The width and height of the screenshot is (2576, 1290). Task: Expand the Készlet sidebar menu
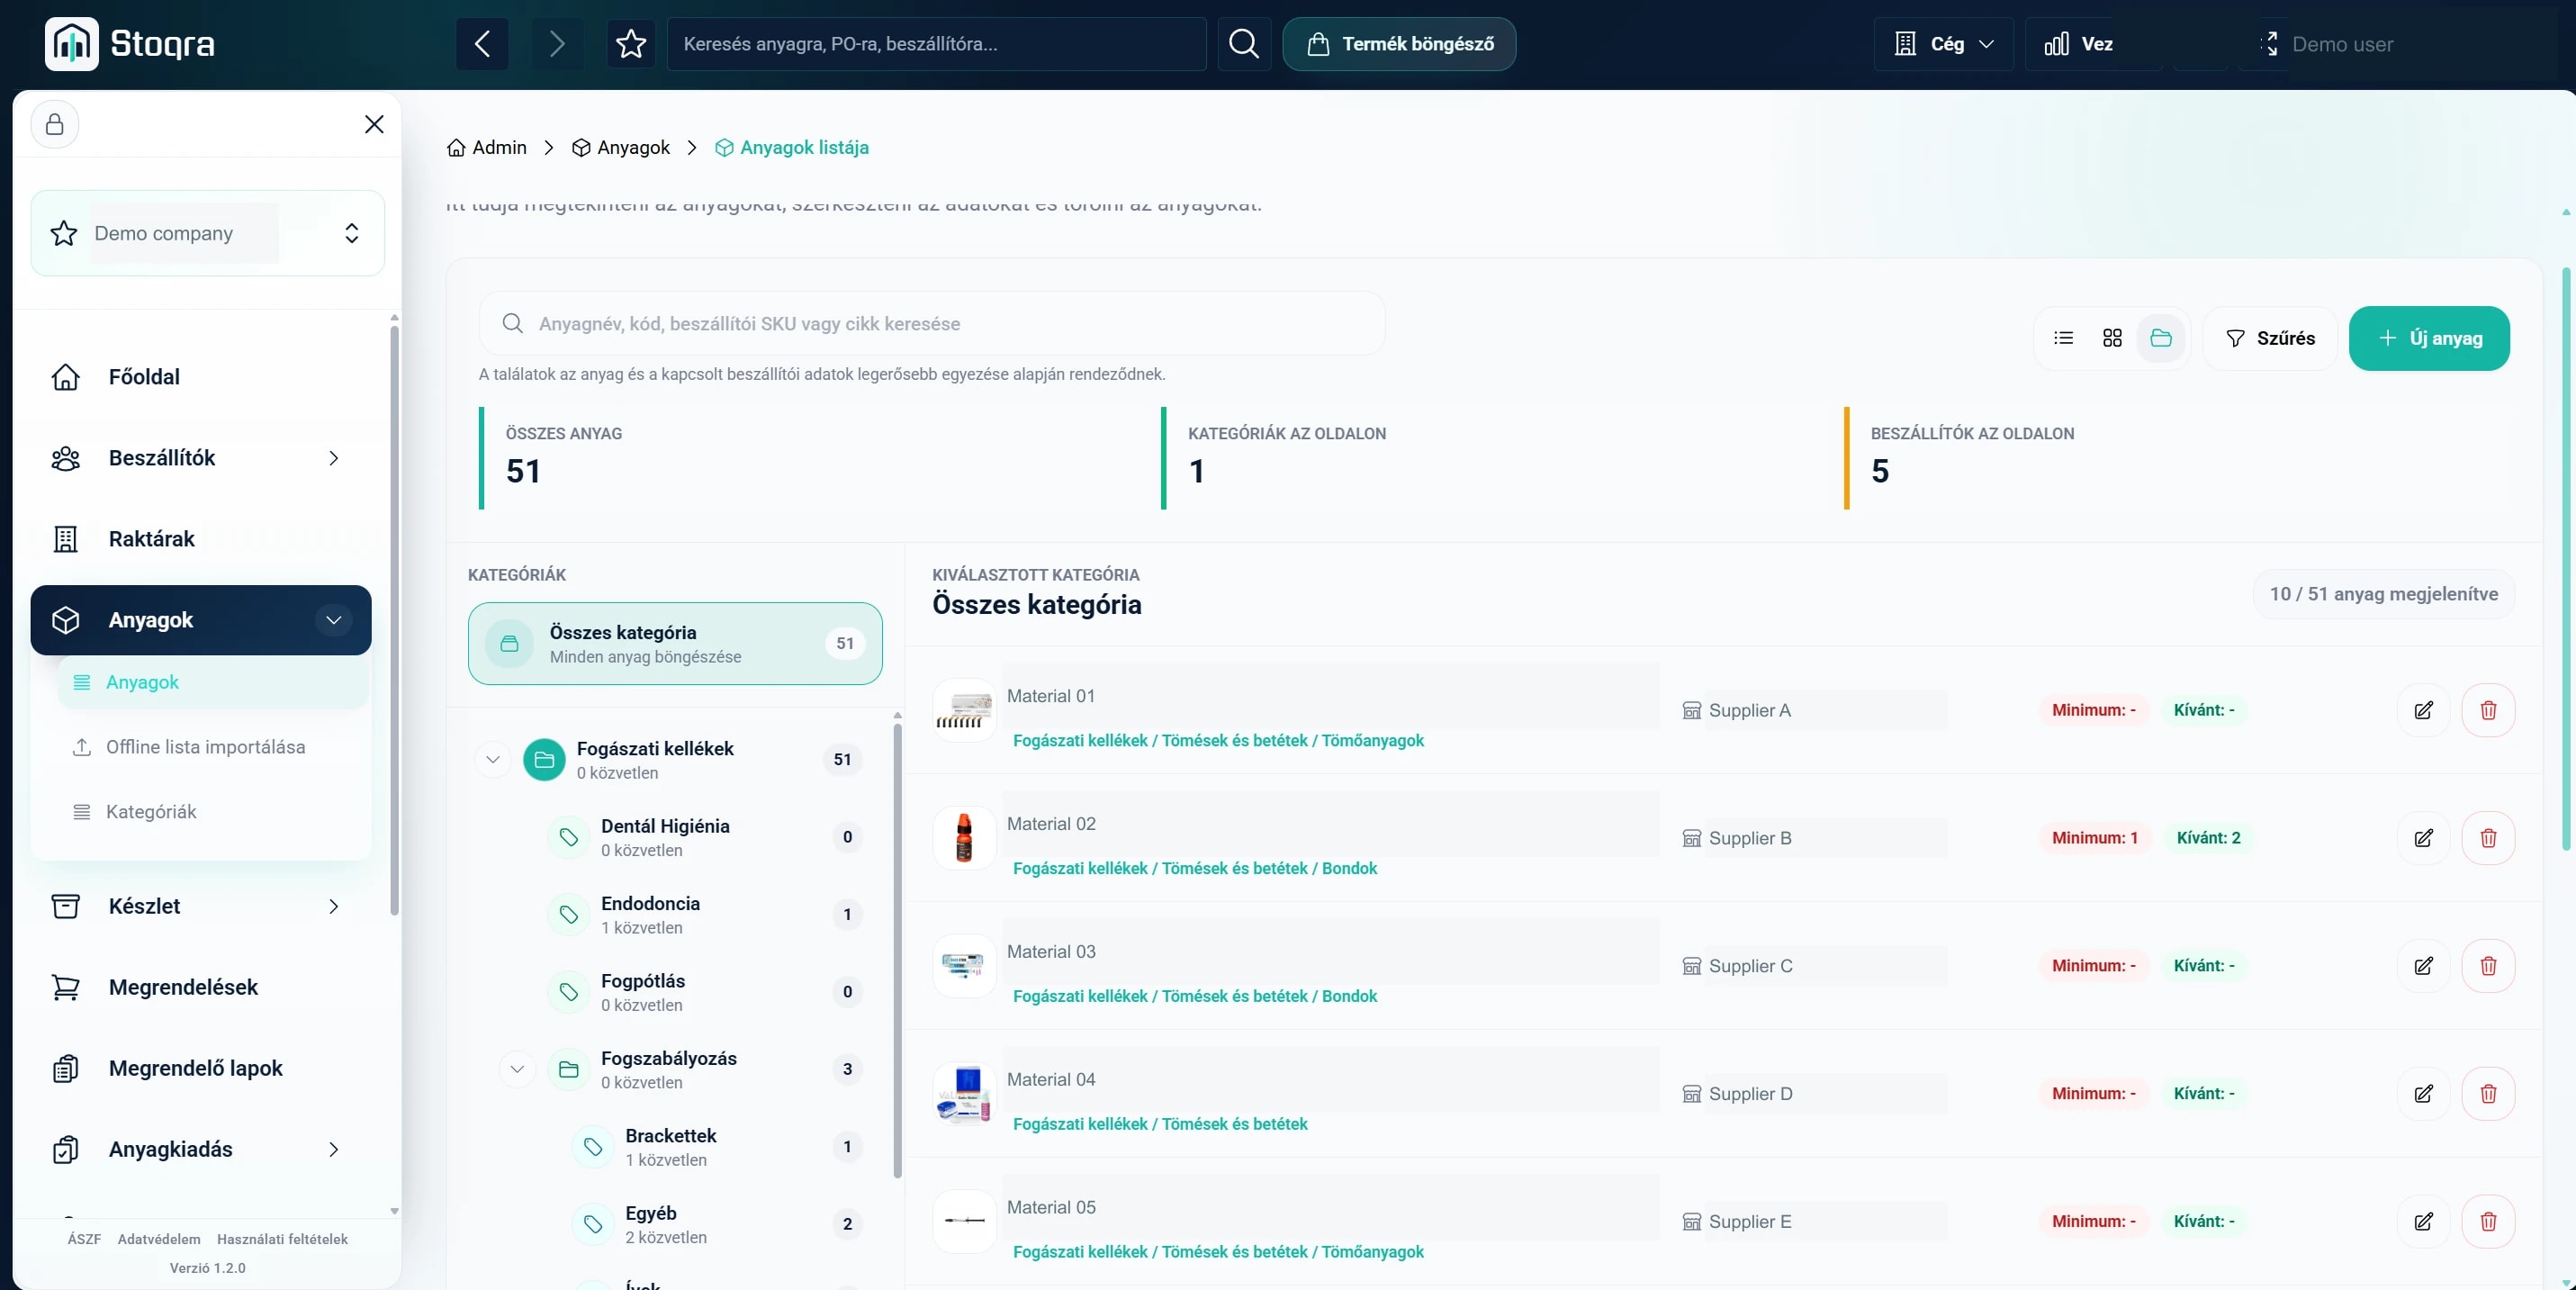tap(333, 906)
